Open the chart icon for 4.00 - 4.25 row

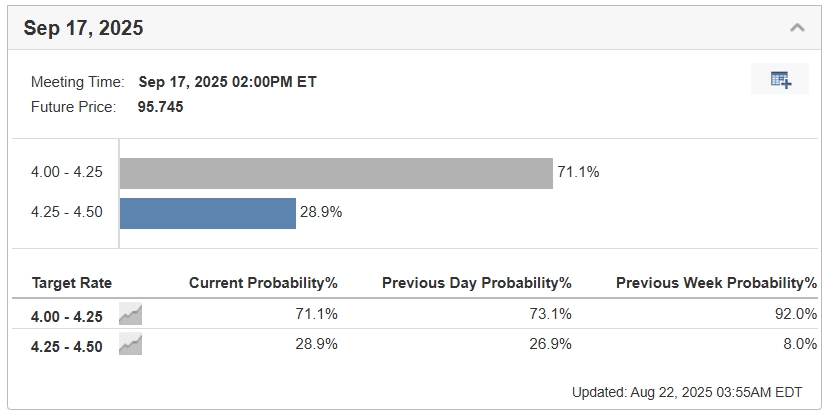[130, 314]
